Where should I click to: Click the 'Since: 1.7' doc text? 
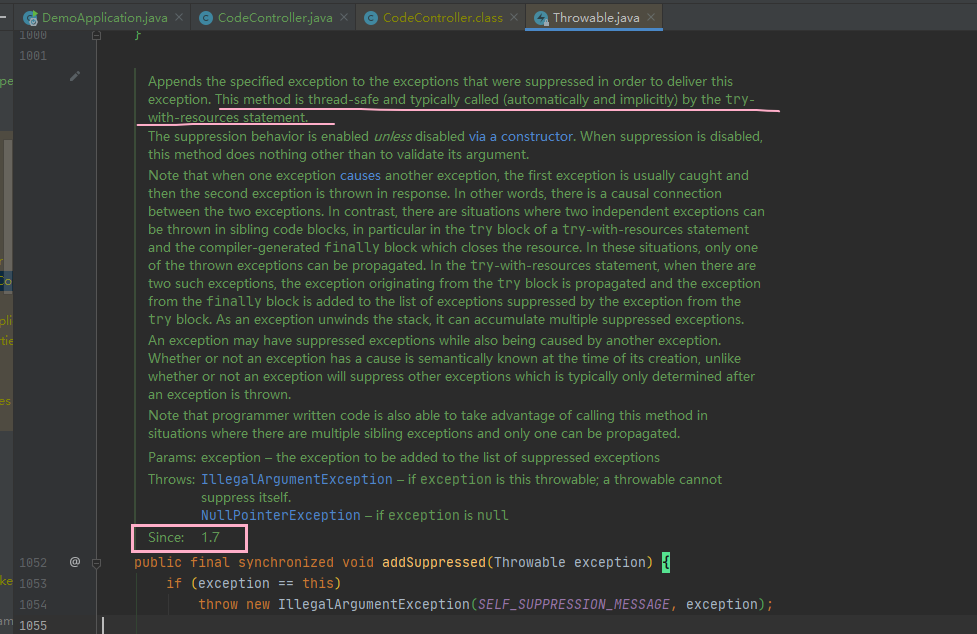pos(184,537)
